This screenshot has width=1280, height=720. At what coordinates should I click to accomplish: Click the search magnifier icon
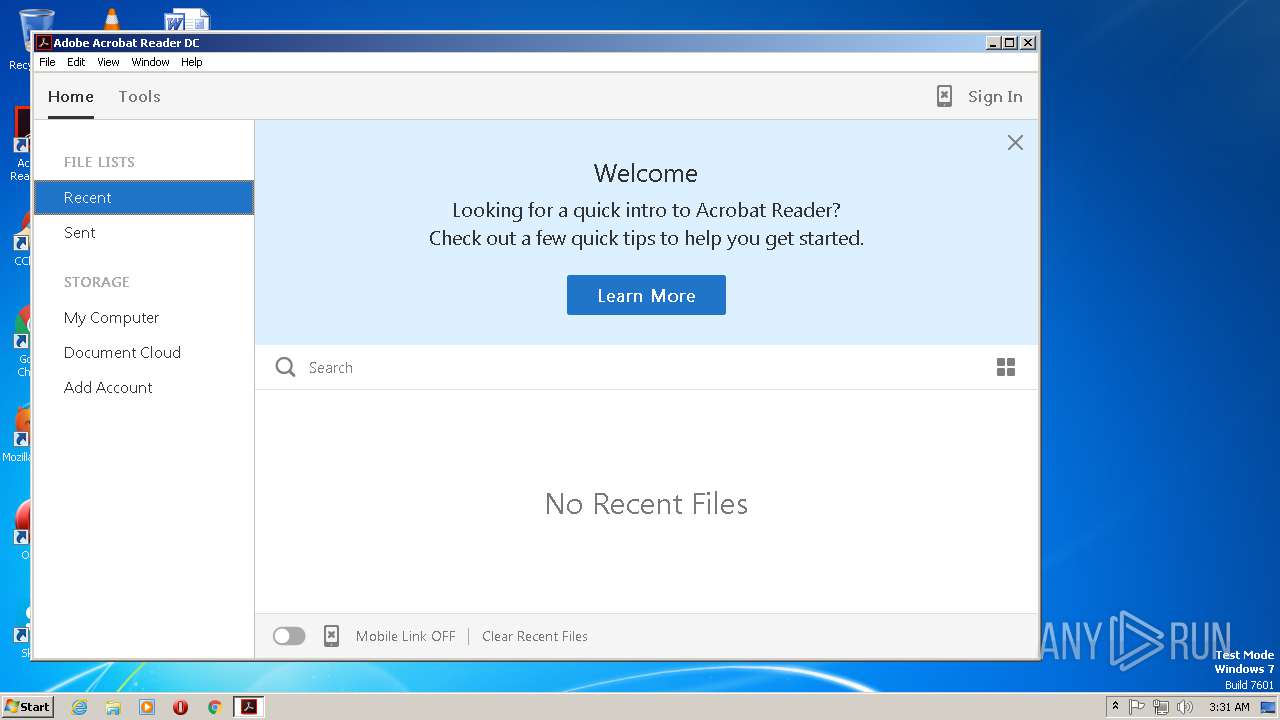click(x=285, y=367)
